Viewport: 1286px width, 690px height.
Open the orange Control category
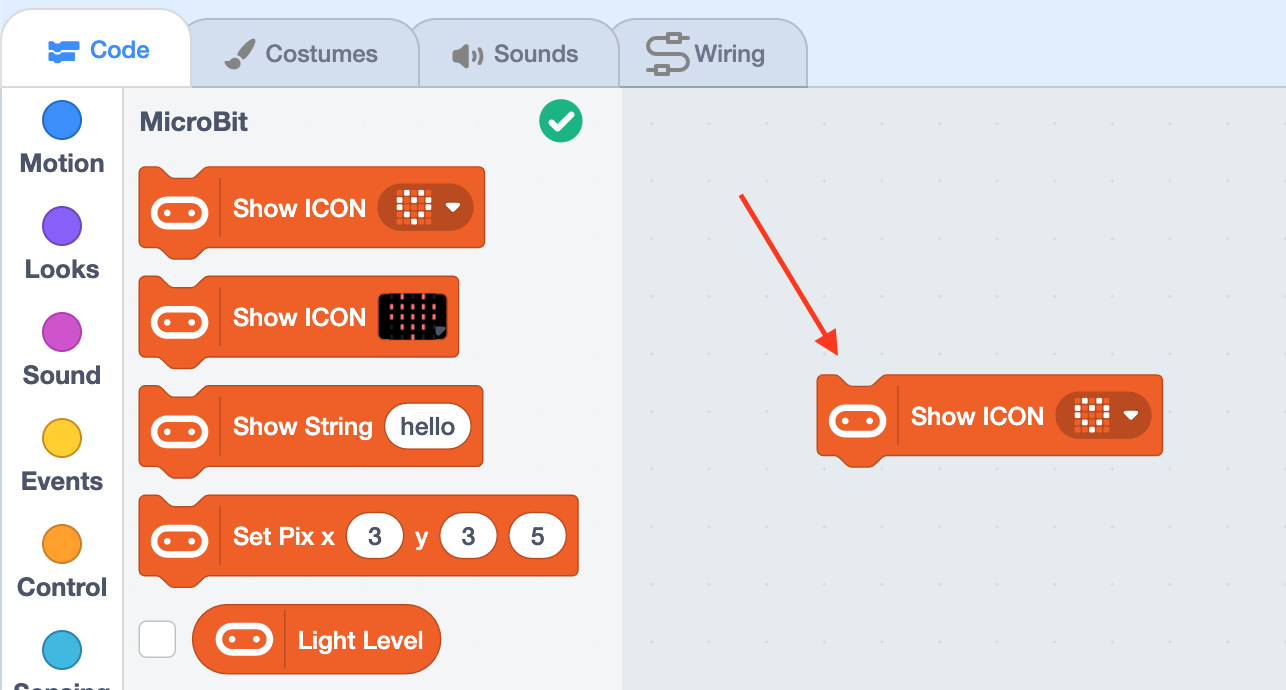[x=62, y=545]
